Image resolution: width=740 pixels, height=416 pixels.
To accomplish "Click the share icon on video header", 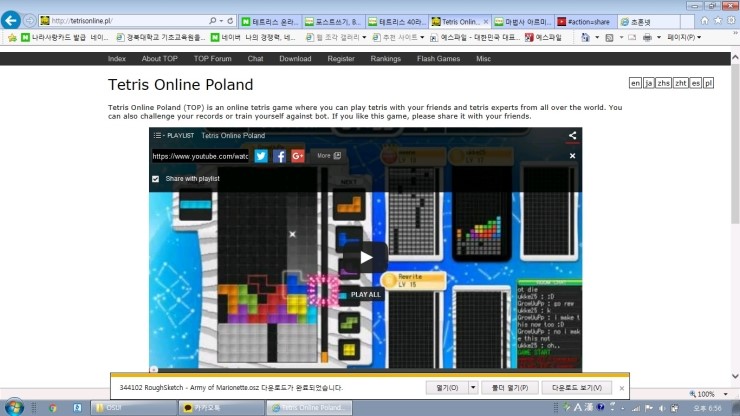I will point(572,136).
